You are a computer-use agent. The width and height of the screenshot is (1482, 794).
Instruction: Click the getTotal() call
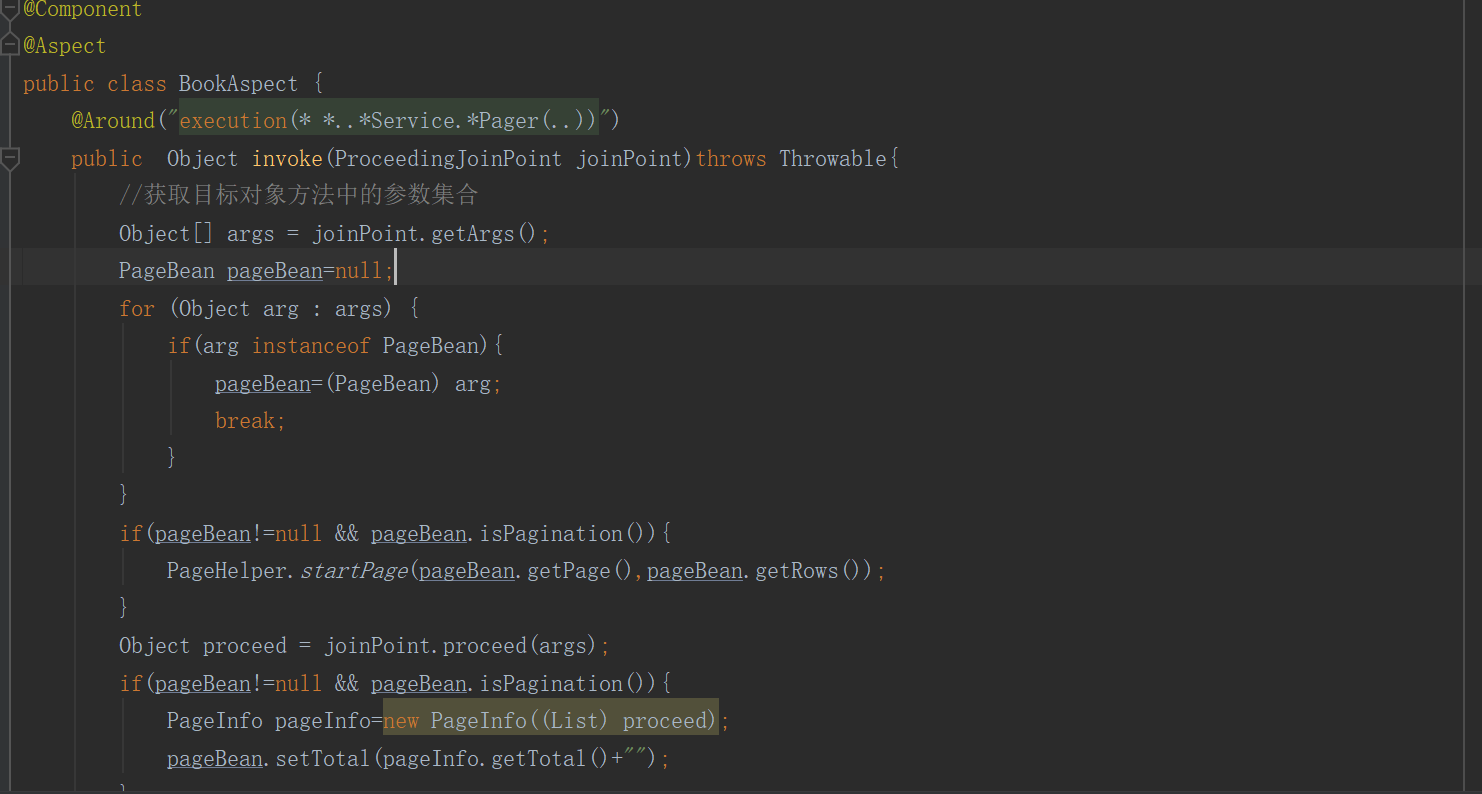(551, 759)
